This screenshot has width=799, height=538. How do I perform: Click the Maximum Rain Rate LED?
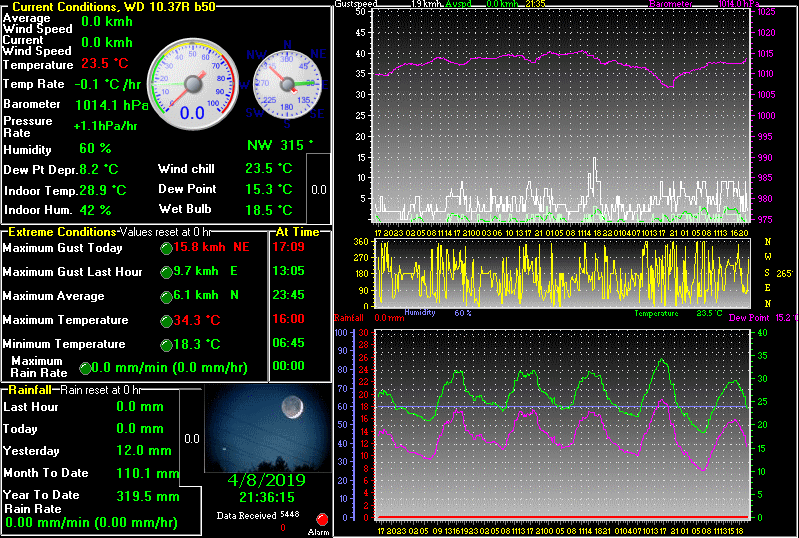point(85,368)
